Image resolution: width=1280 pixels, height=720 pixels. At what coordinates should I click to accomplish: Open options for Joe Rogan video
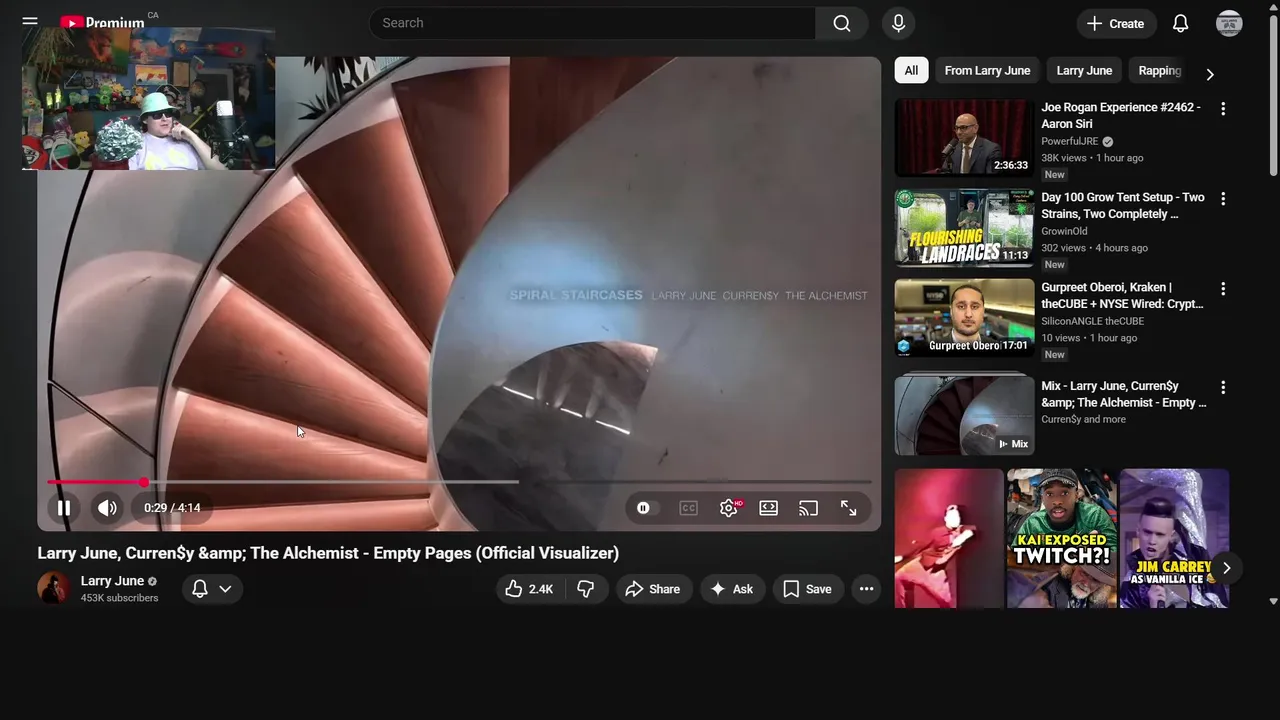coord(1222,108)
